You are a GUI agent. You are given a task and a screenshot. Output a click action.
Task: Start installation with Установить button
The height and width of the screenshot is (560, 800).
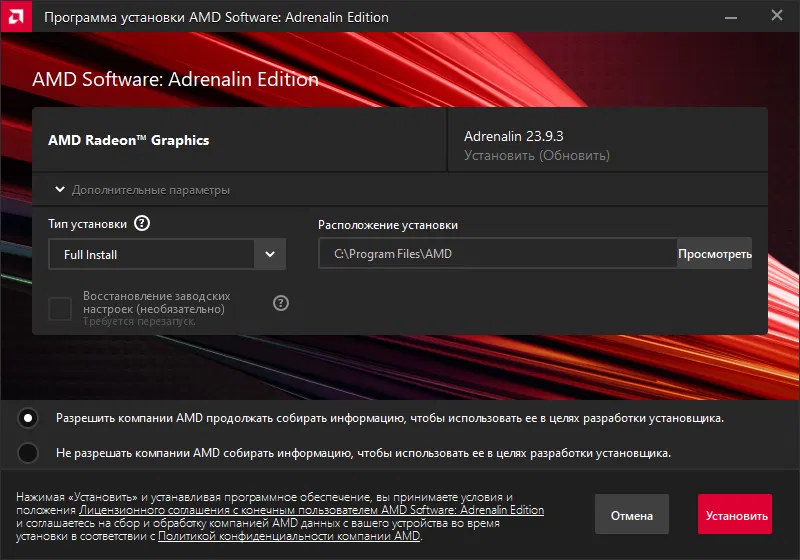[735, 515]
